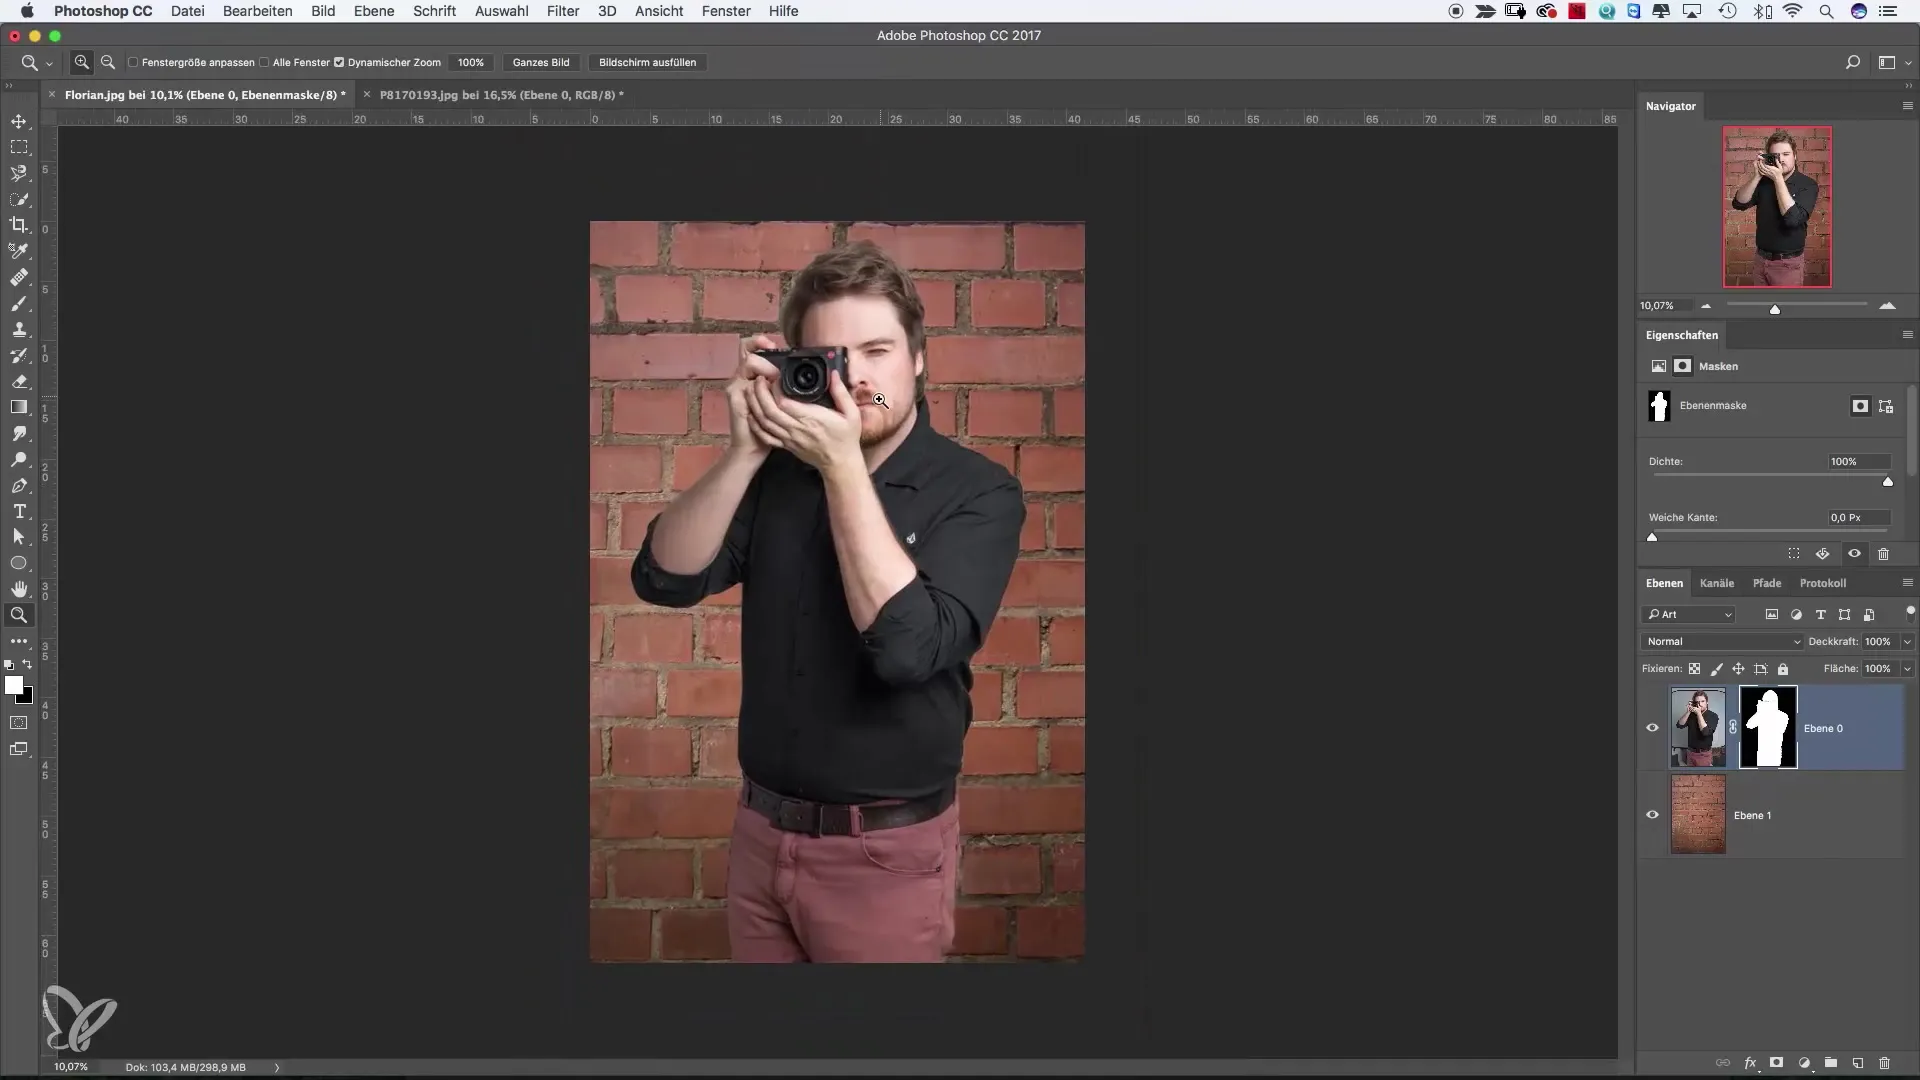Click the zoom-out magnifier in options bar
Screen dimensions: 1920x1080
tap(108, 62)
